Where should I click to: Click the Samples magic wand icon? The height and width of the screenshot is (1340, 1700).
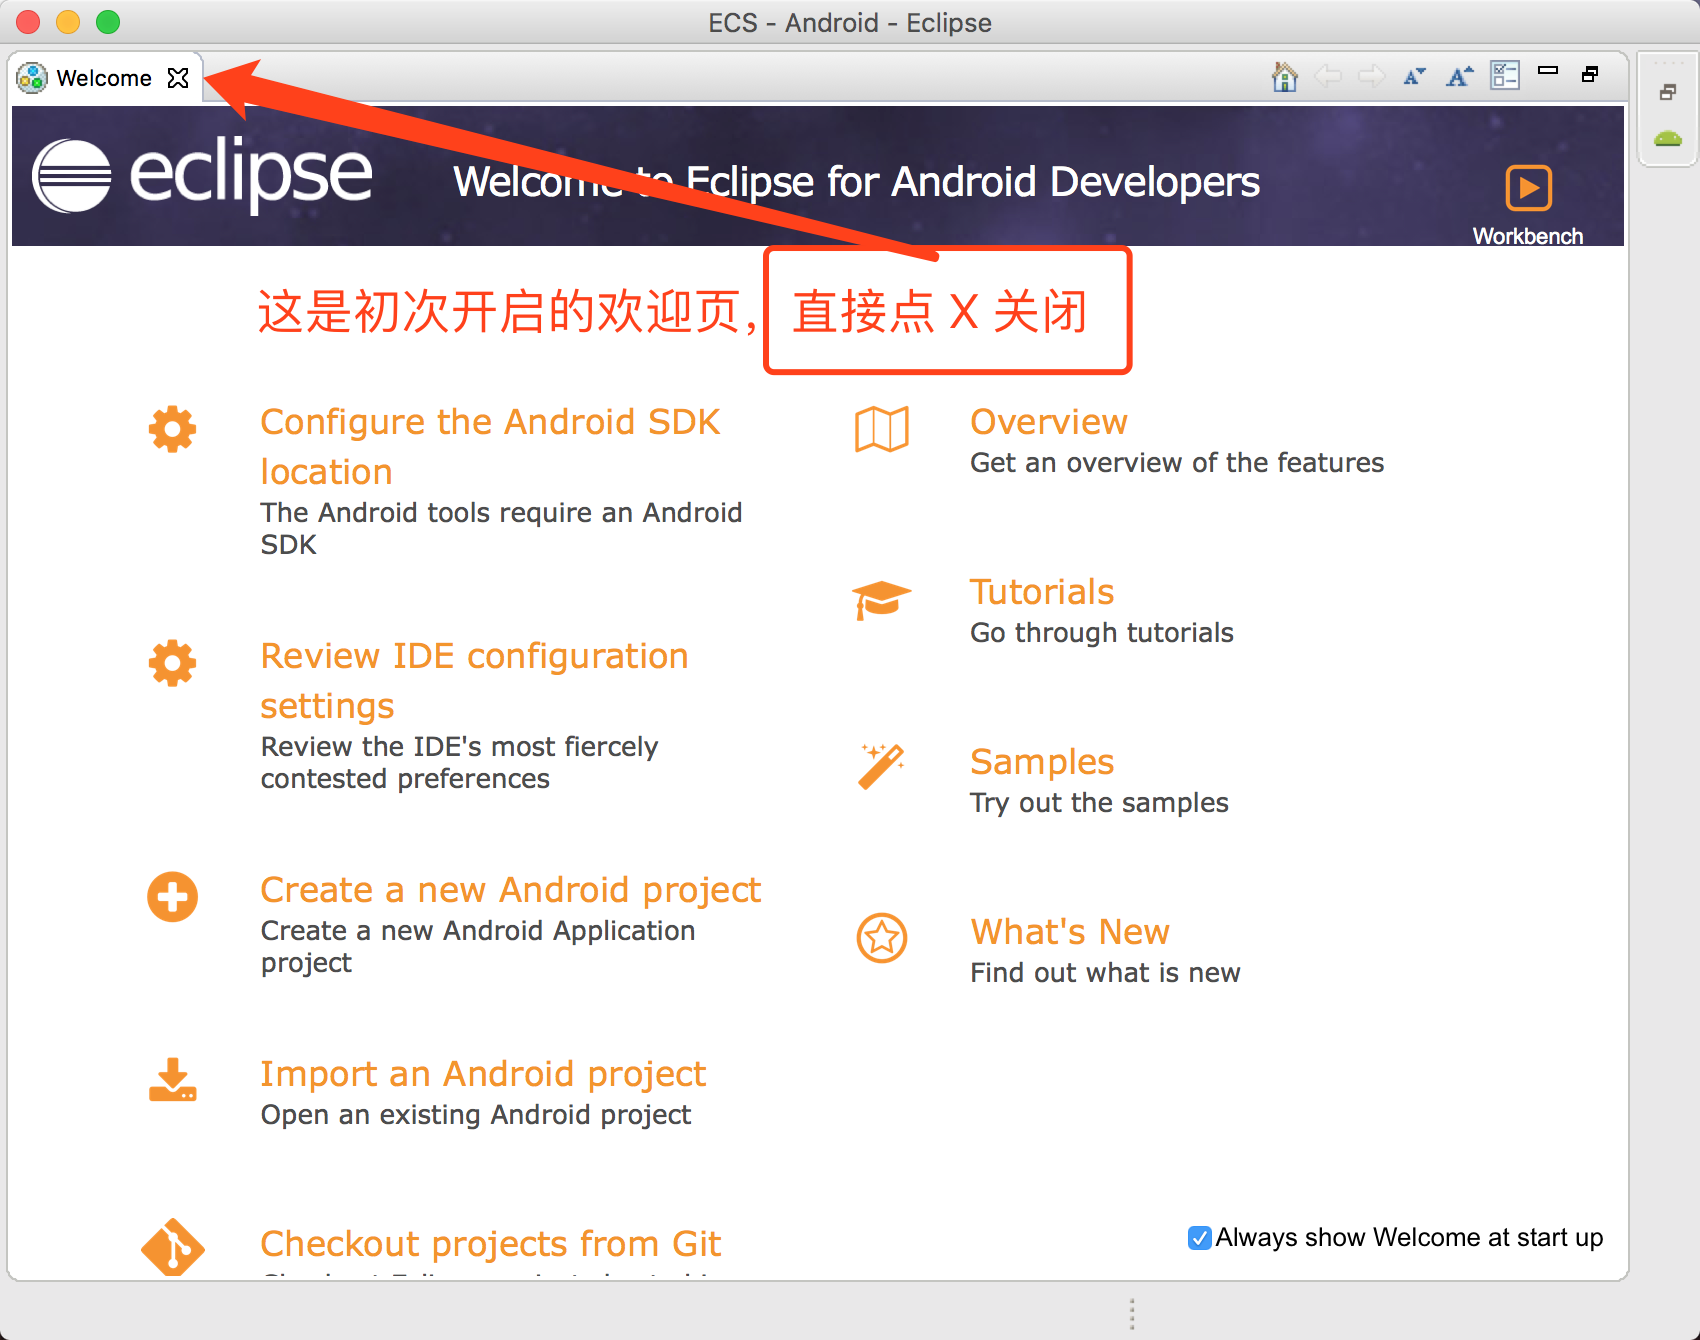[x=882, y=766]
